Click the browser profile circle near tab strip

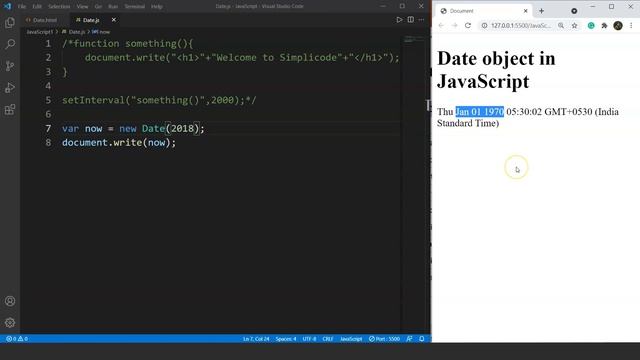574,11
